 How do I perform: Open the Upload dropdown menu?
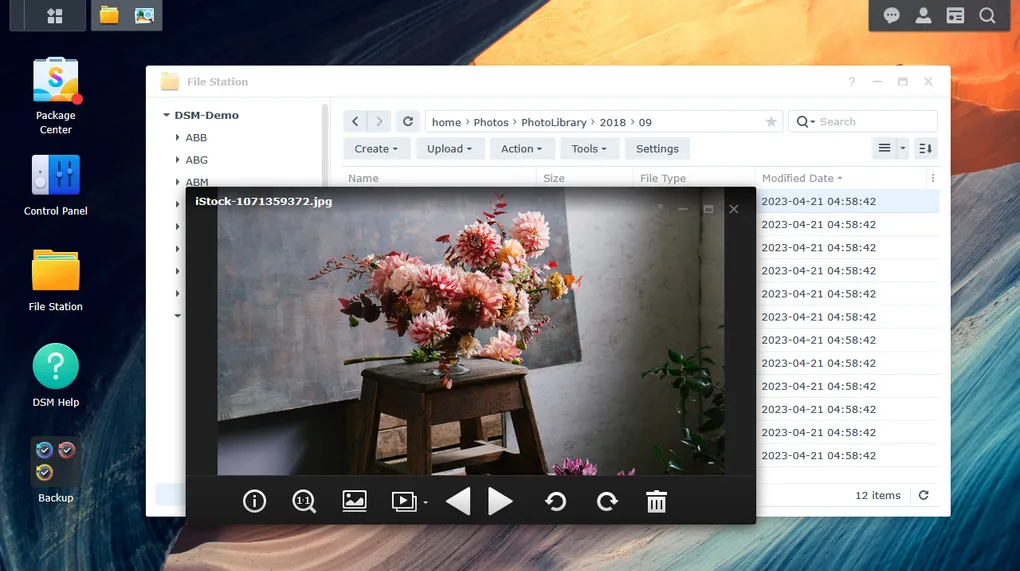(x=450, y=149)
